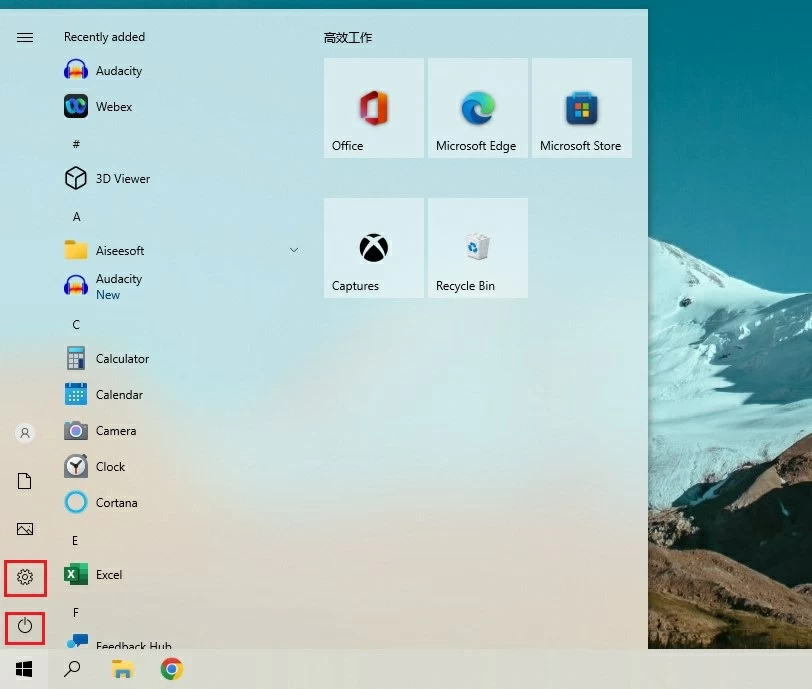Open Documents icon in sidebar
Viewport: 812px width, 689px height.
25,481
